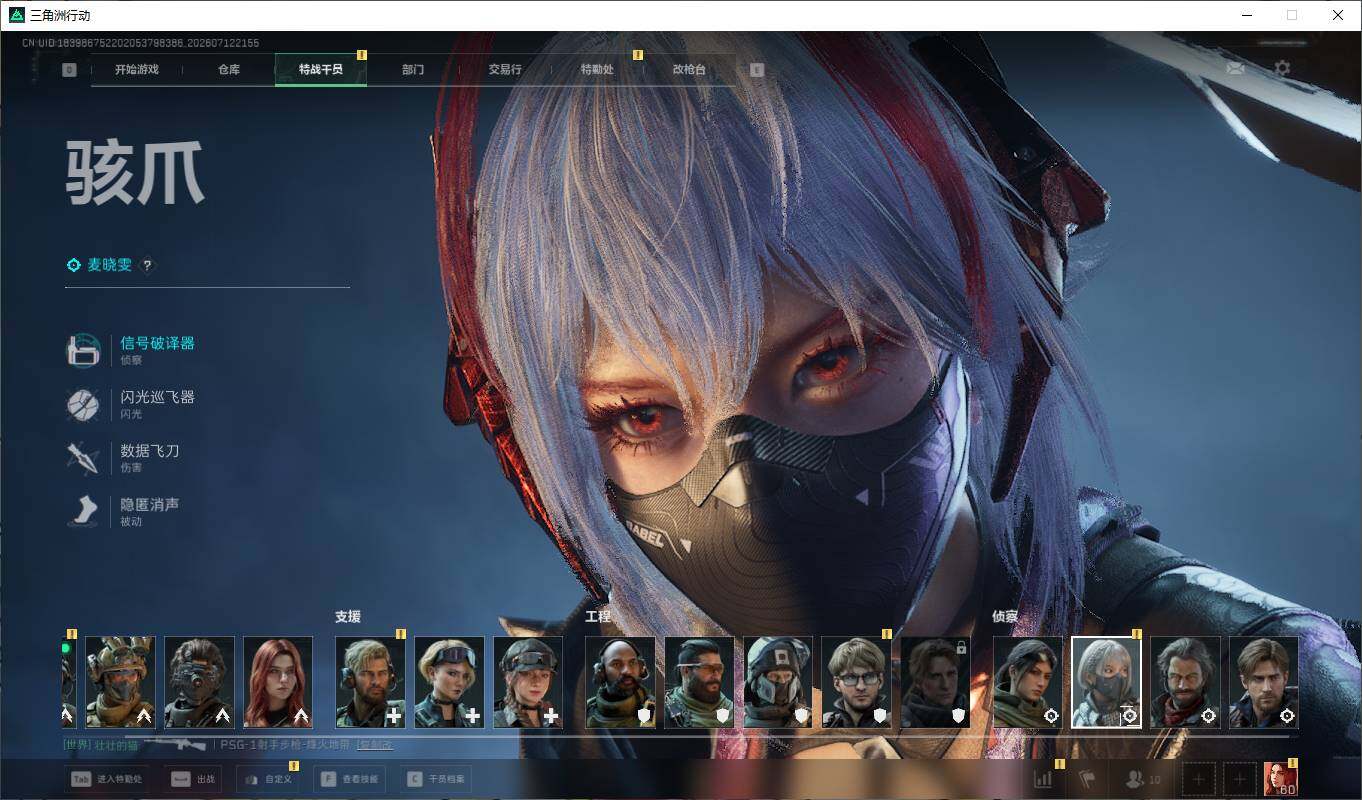This screenshot has height=800, width=1362.
Task: Click the 查看技能 button
Action: (350, 779)
